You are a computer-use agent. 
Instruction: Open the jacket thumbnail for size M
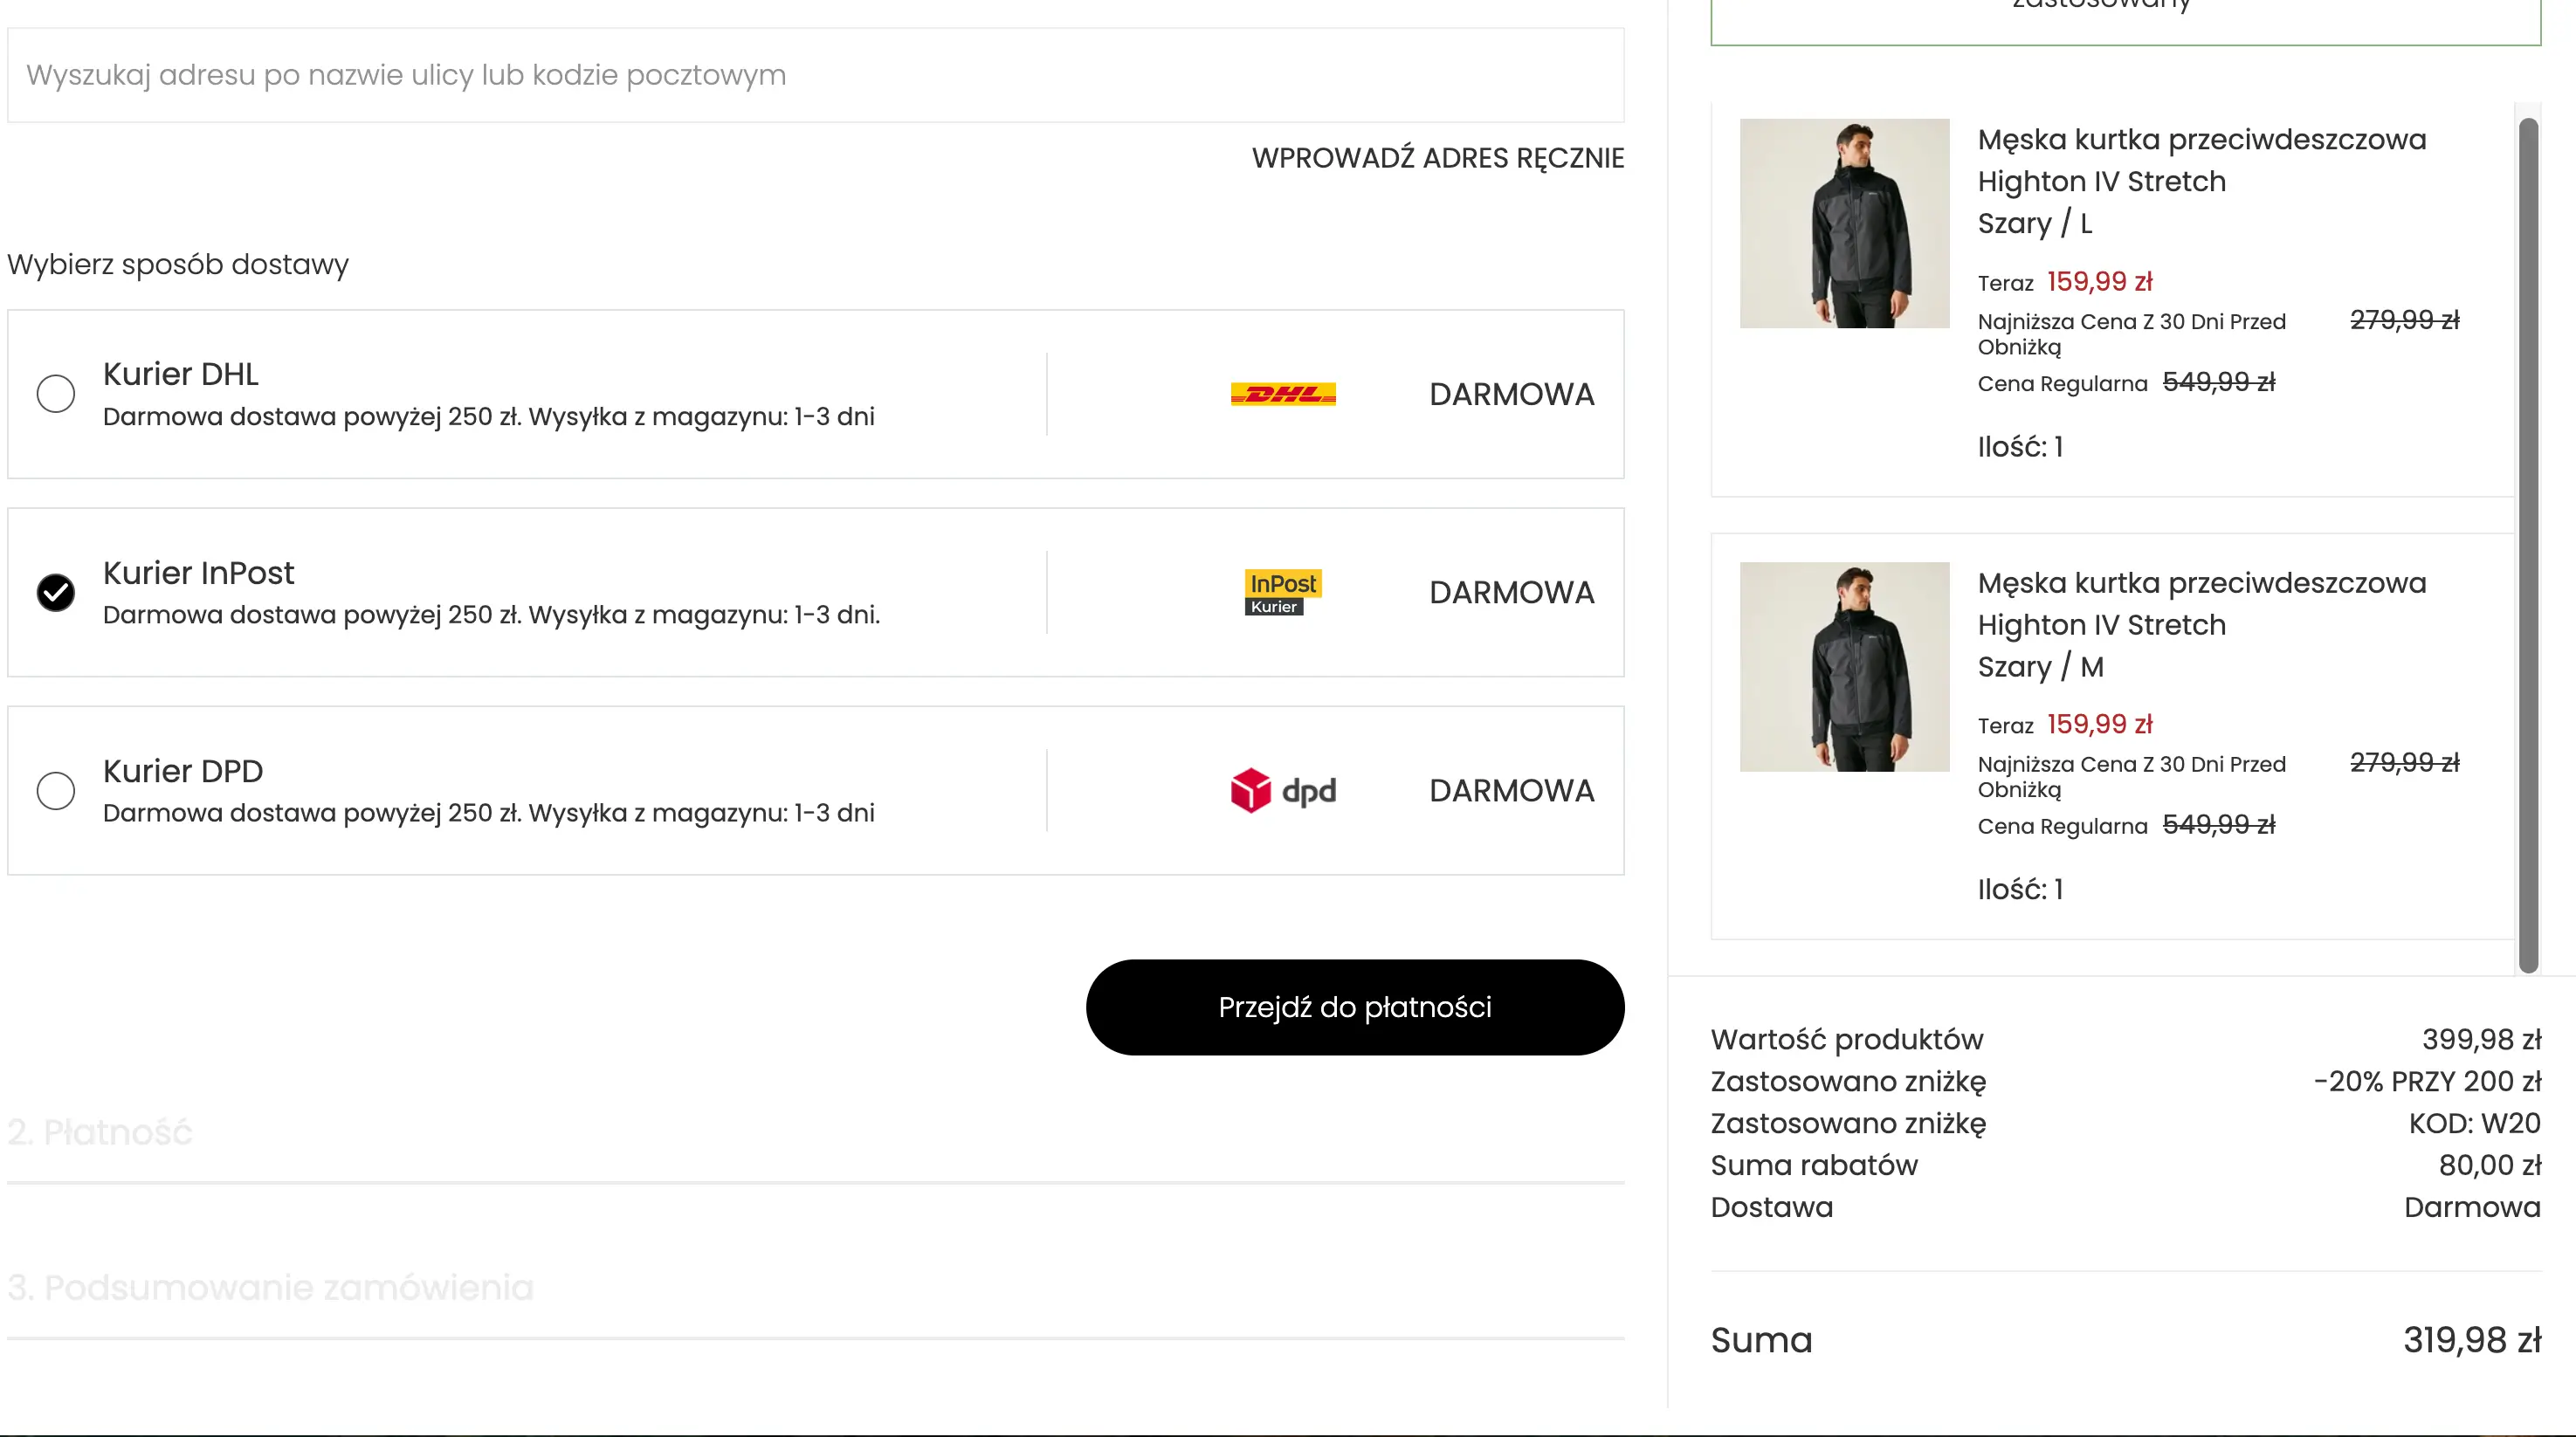[x=1844, y=666]
